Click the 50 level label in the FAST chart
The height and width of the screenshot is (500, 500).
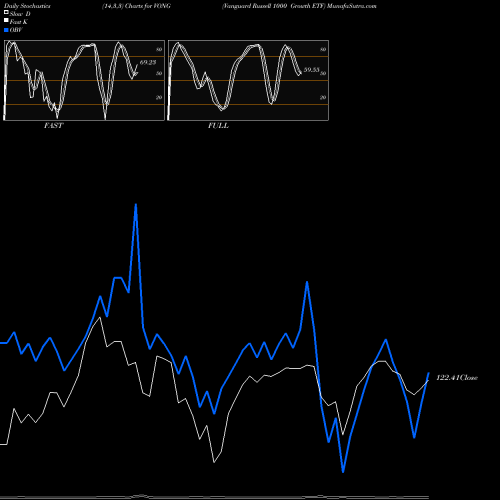pyautogui.click(x=159, y=73)
